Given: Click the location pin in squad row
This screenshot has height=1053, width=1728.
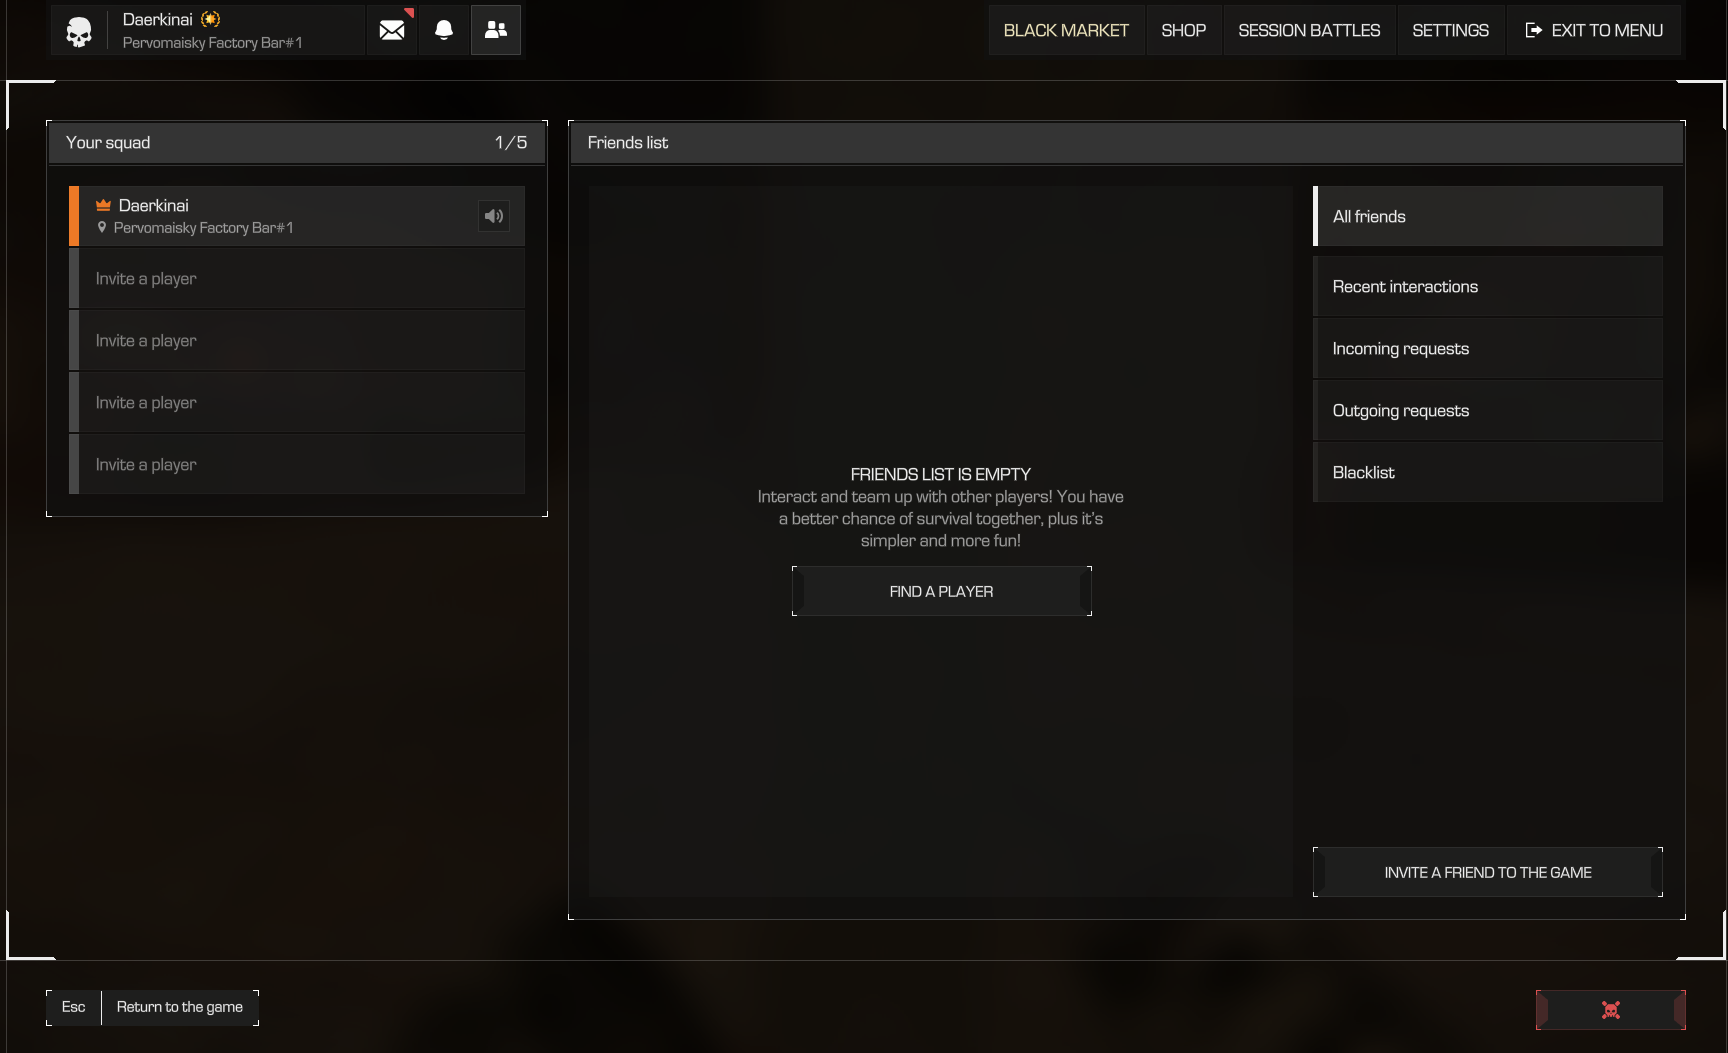Looking at the screenshot, I should tap(101, 228).
